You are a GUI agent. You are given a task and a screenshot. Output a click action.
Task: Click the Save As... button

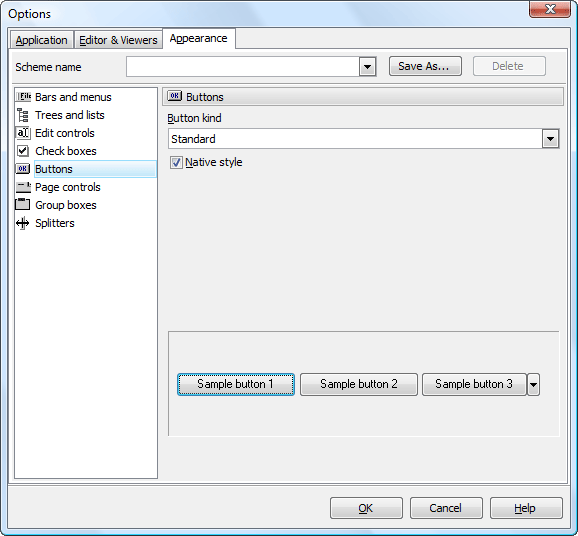[x=425, y=66]
